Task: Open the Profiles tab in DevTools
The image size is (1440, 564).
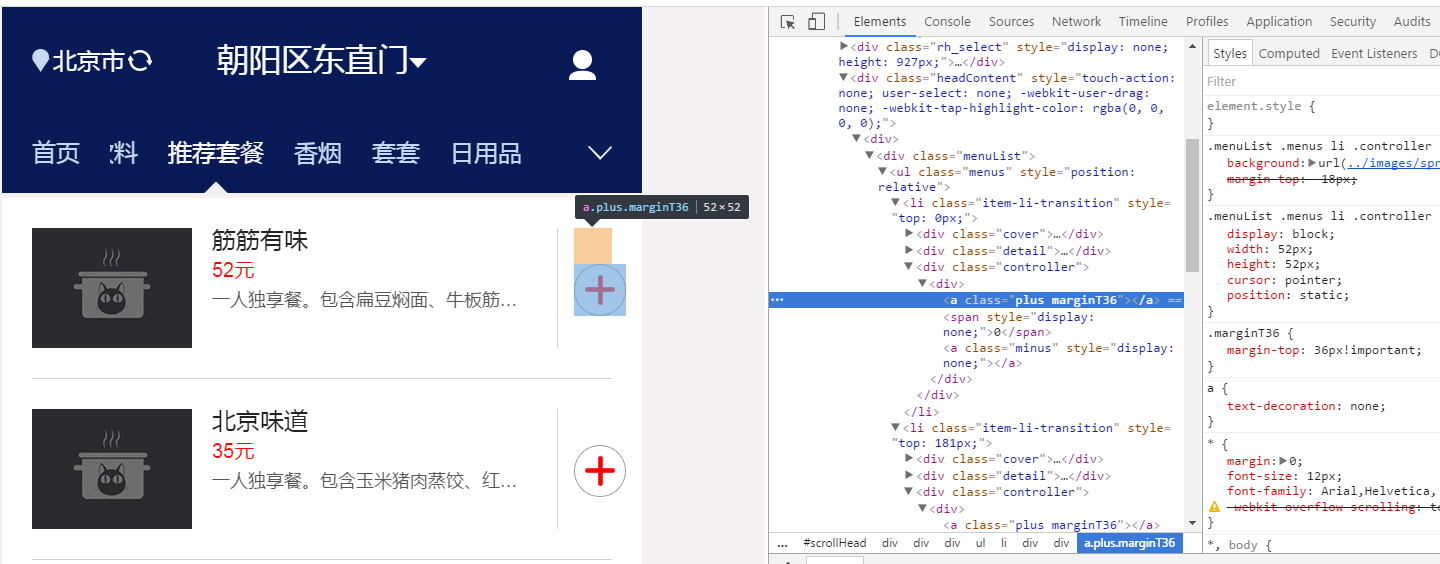Action: tap(1207, 21)
